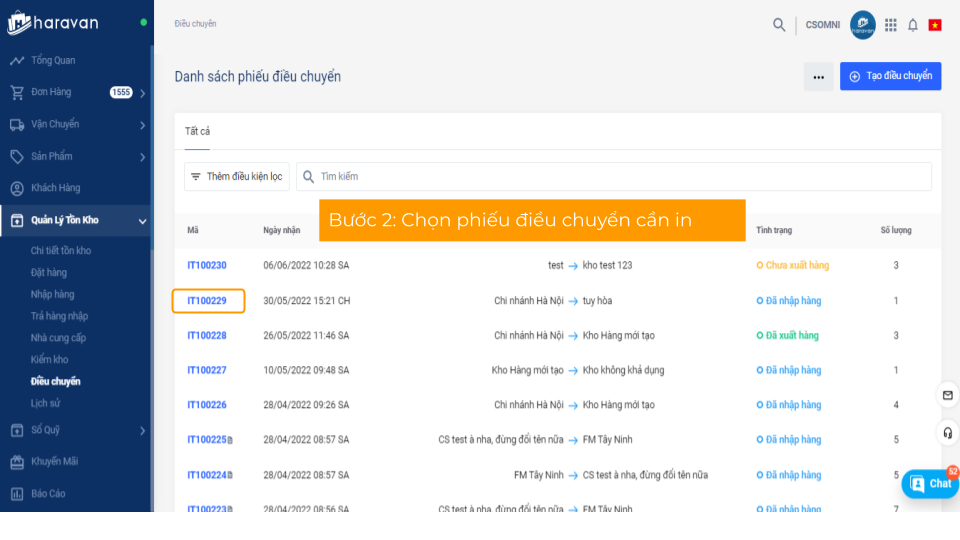The width and height of the screenshot is (960, 540).
Task: Collapse Quản Lý Tồn Kho chevron
Action: (x=143, y=221)
